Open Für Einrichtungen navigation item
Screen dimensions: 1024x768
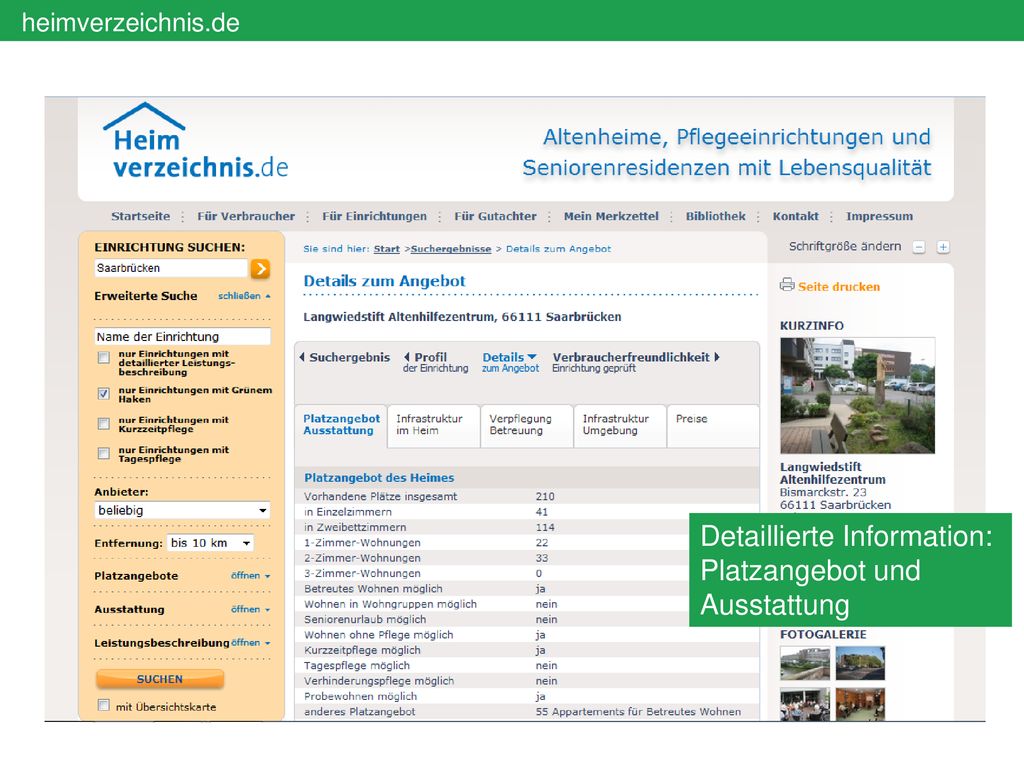click(374, 216)
